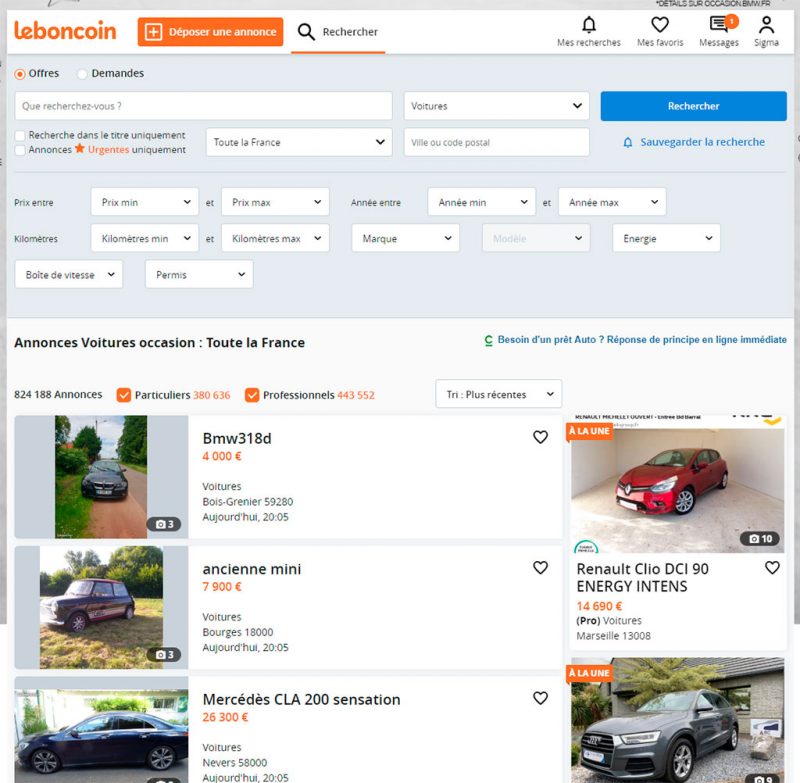Click the 4 000 € price text
This screenshot has width=800, height=783.
222,456
